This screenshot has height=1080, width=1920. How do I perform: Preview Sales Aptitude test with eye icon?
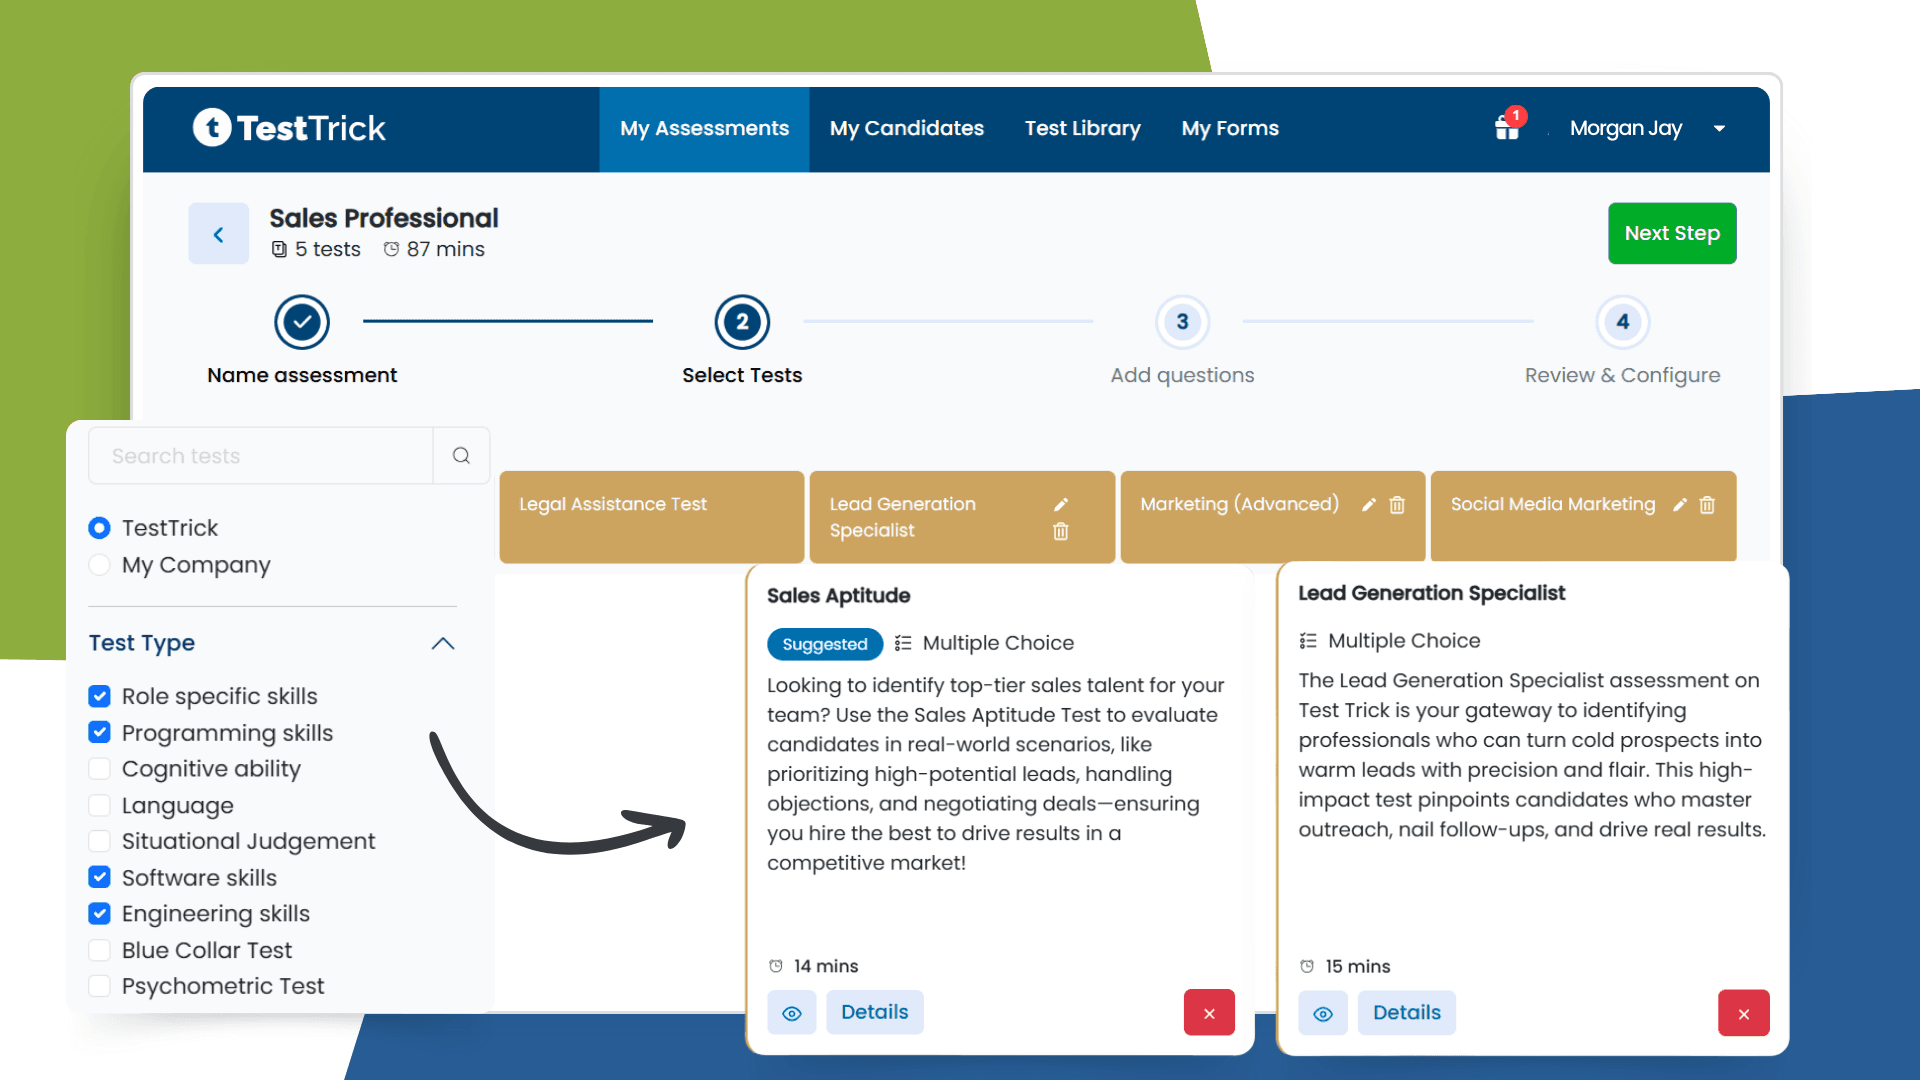click(x=791, y=1013)
